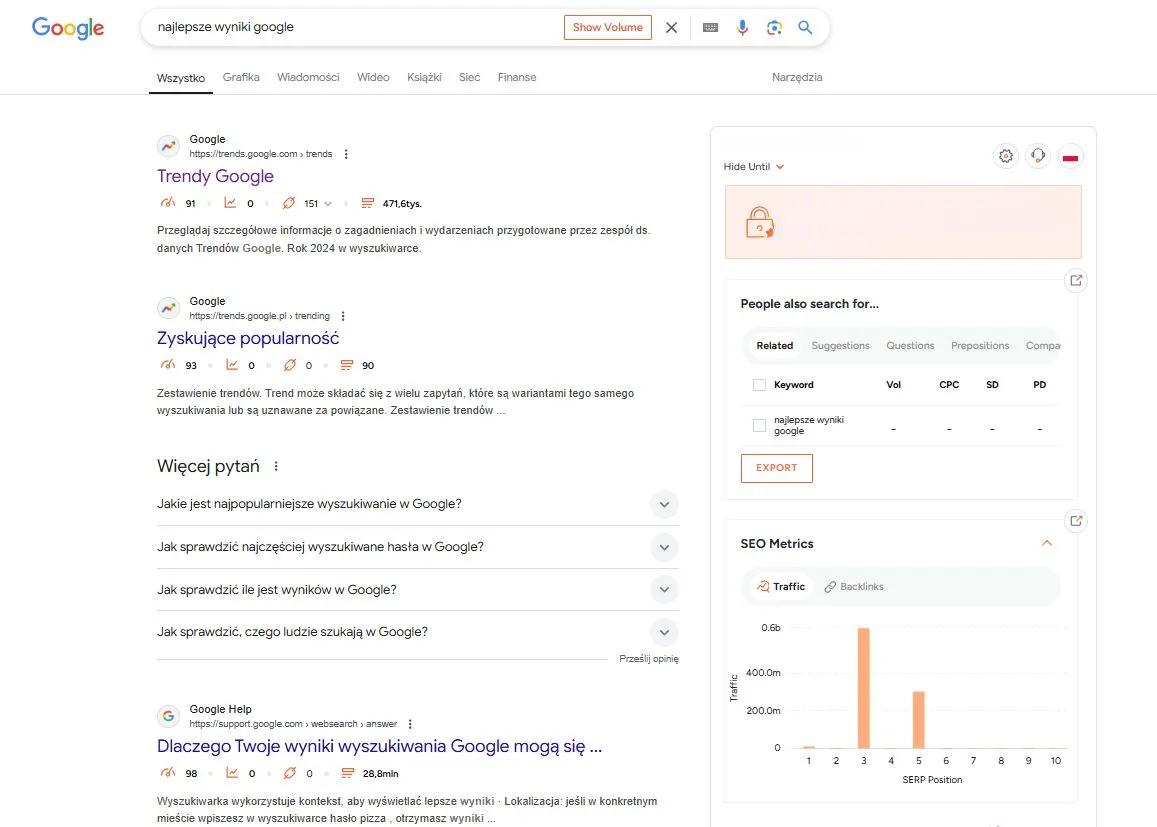This screenshot has height=827, width=1157.
Task: Open the extension settings gear icon
Action: click(1006, 156)
